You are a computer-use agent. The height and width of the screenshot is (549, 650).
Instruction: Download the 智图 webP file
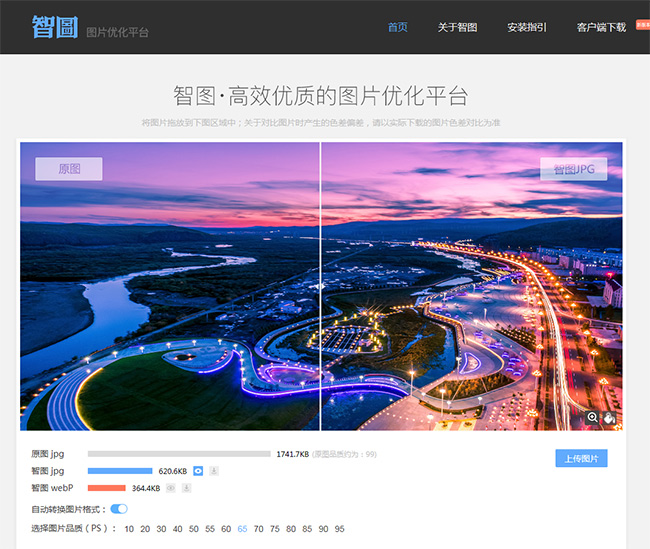(x=187, y=488)
